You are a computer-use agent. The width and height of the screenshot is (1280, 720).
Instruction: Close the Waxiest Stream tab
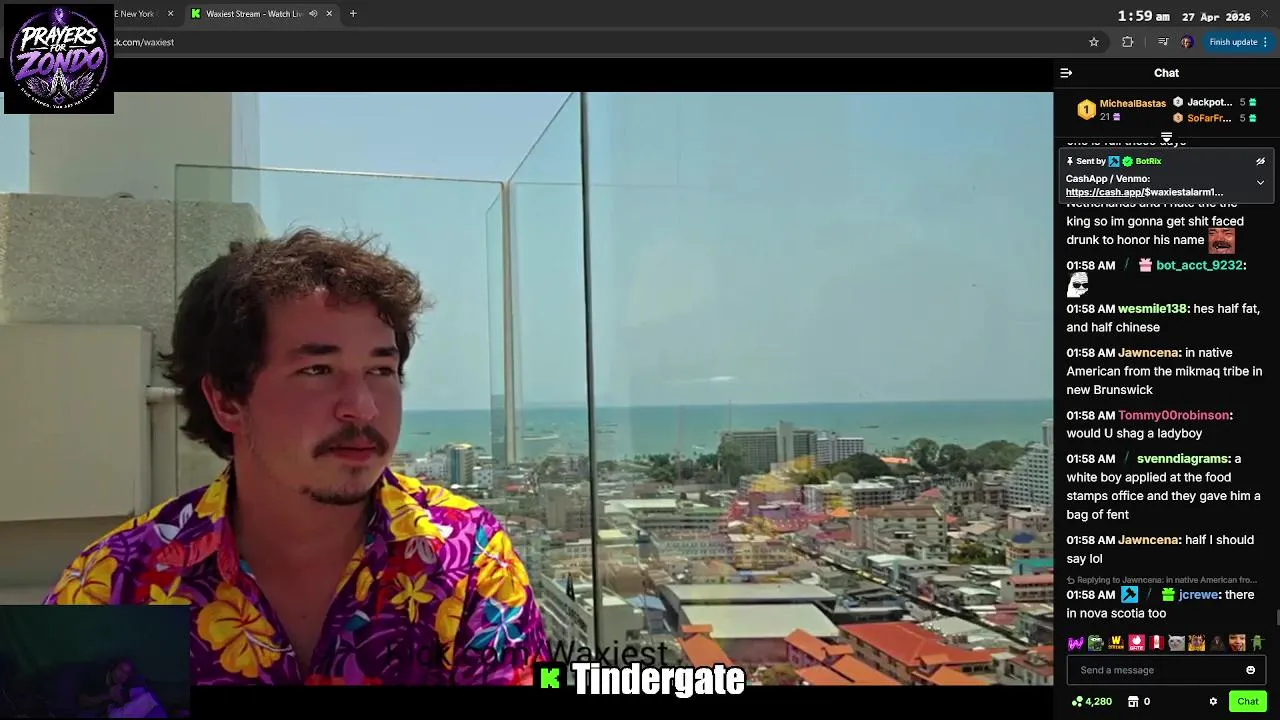coord(329,14)
